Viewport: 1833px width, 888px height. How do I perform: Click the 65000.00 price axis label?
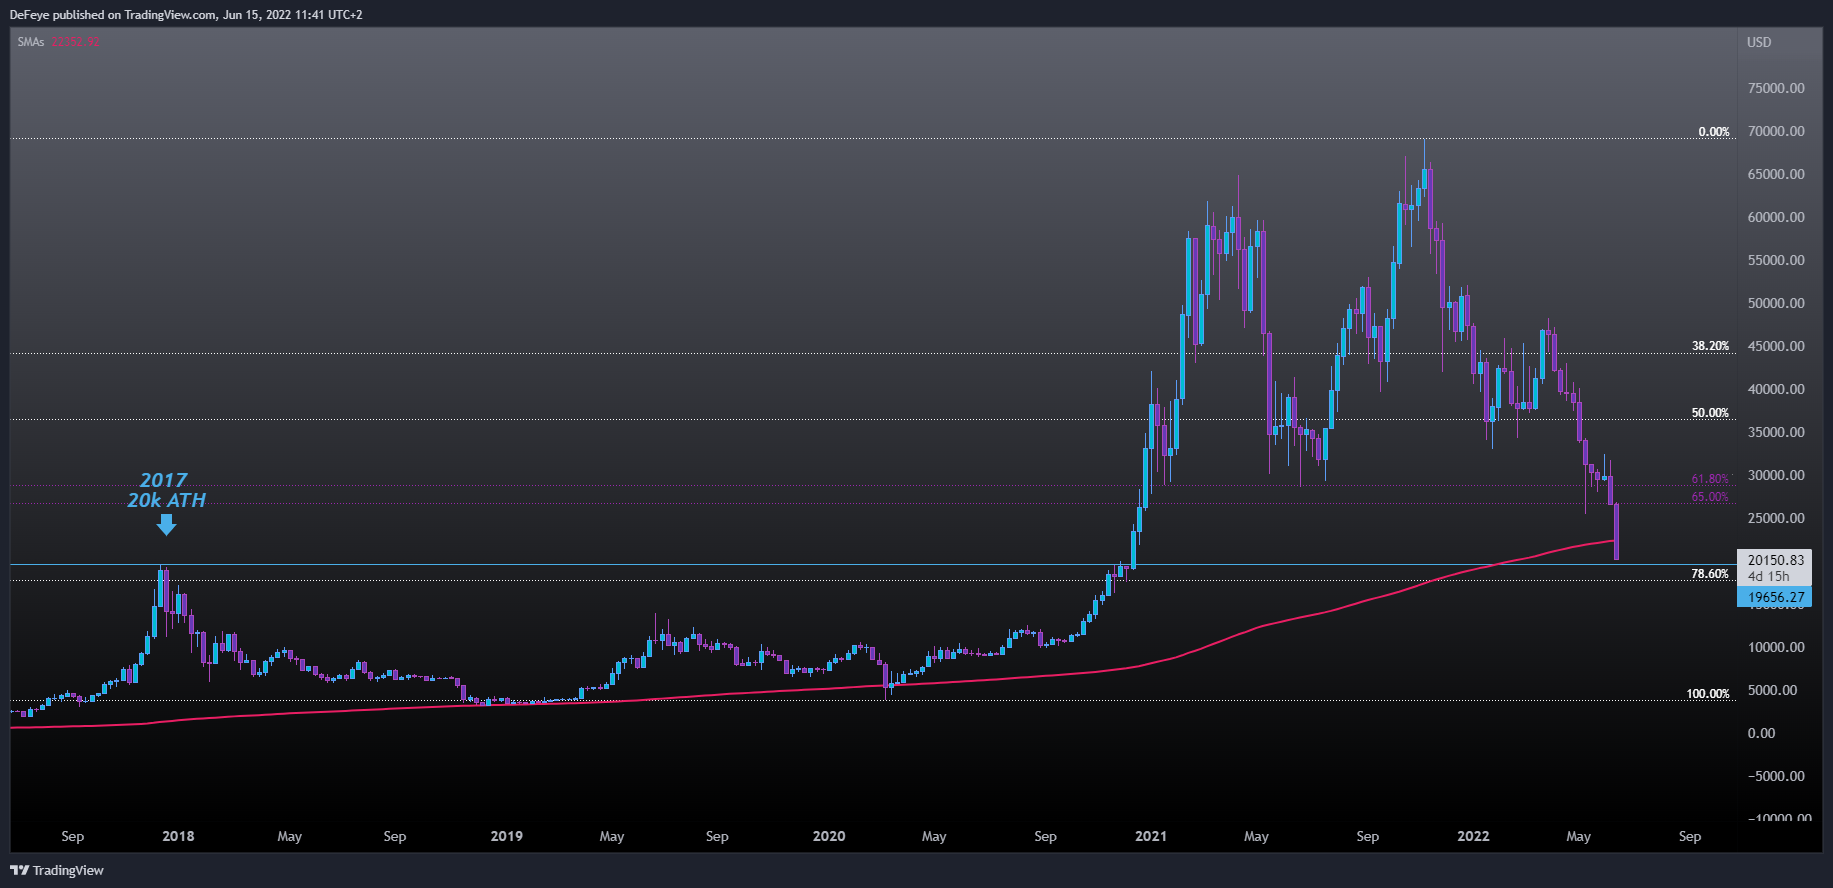tap(1776, 174)
